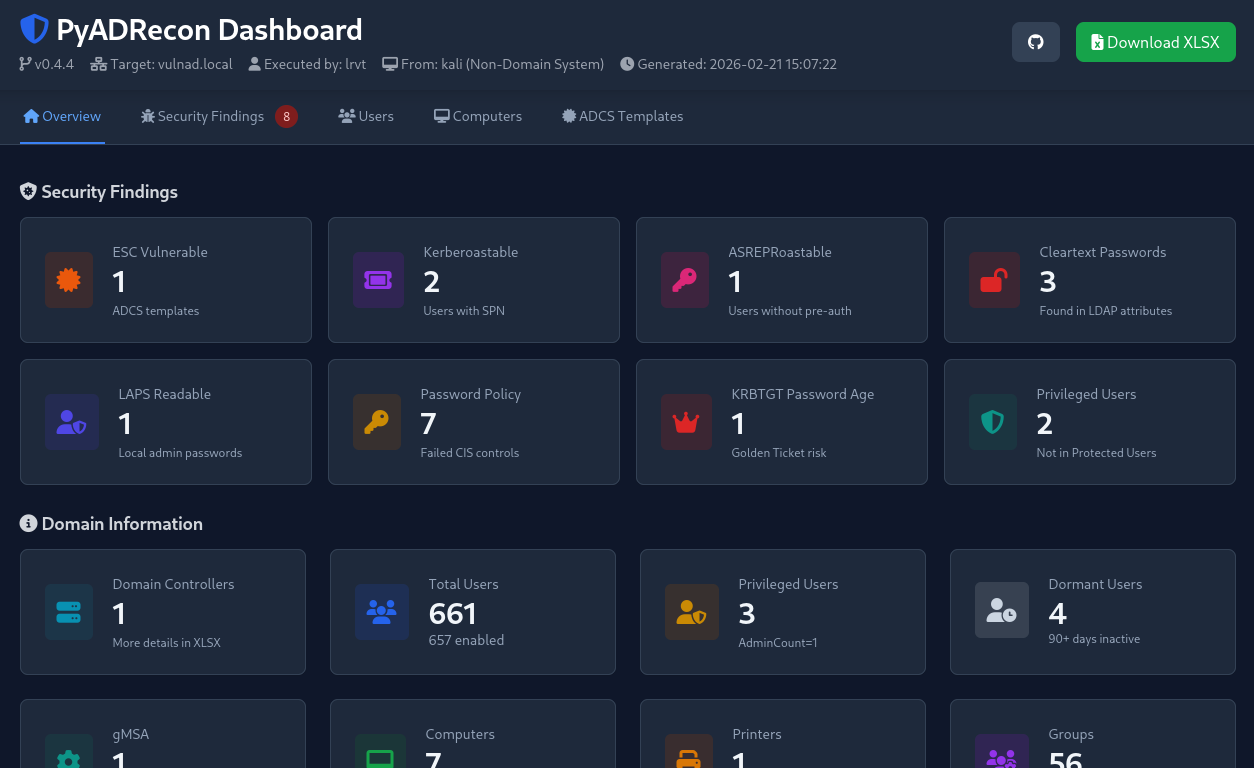Click the Total Users group icon
Image resolution: width=1254 pixels, height=768 pixels.
[x=382, y=612]
